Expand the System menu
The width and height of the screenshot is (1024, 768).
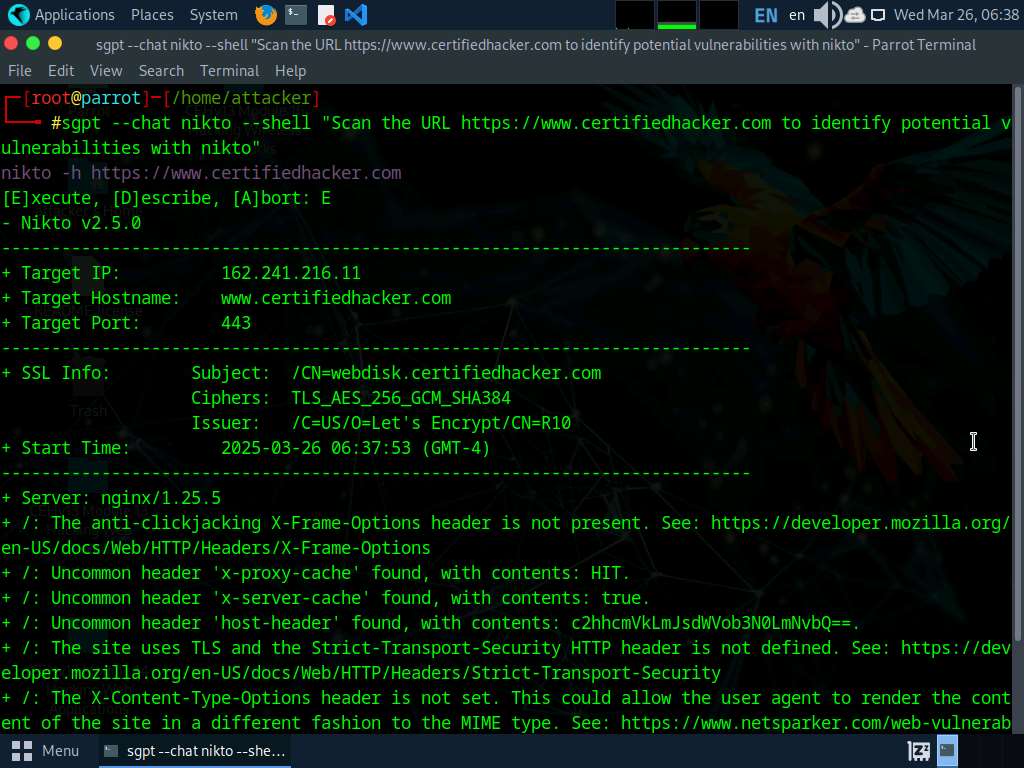pos(213,15)
